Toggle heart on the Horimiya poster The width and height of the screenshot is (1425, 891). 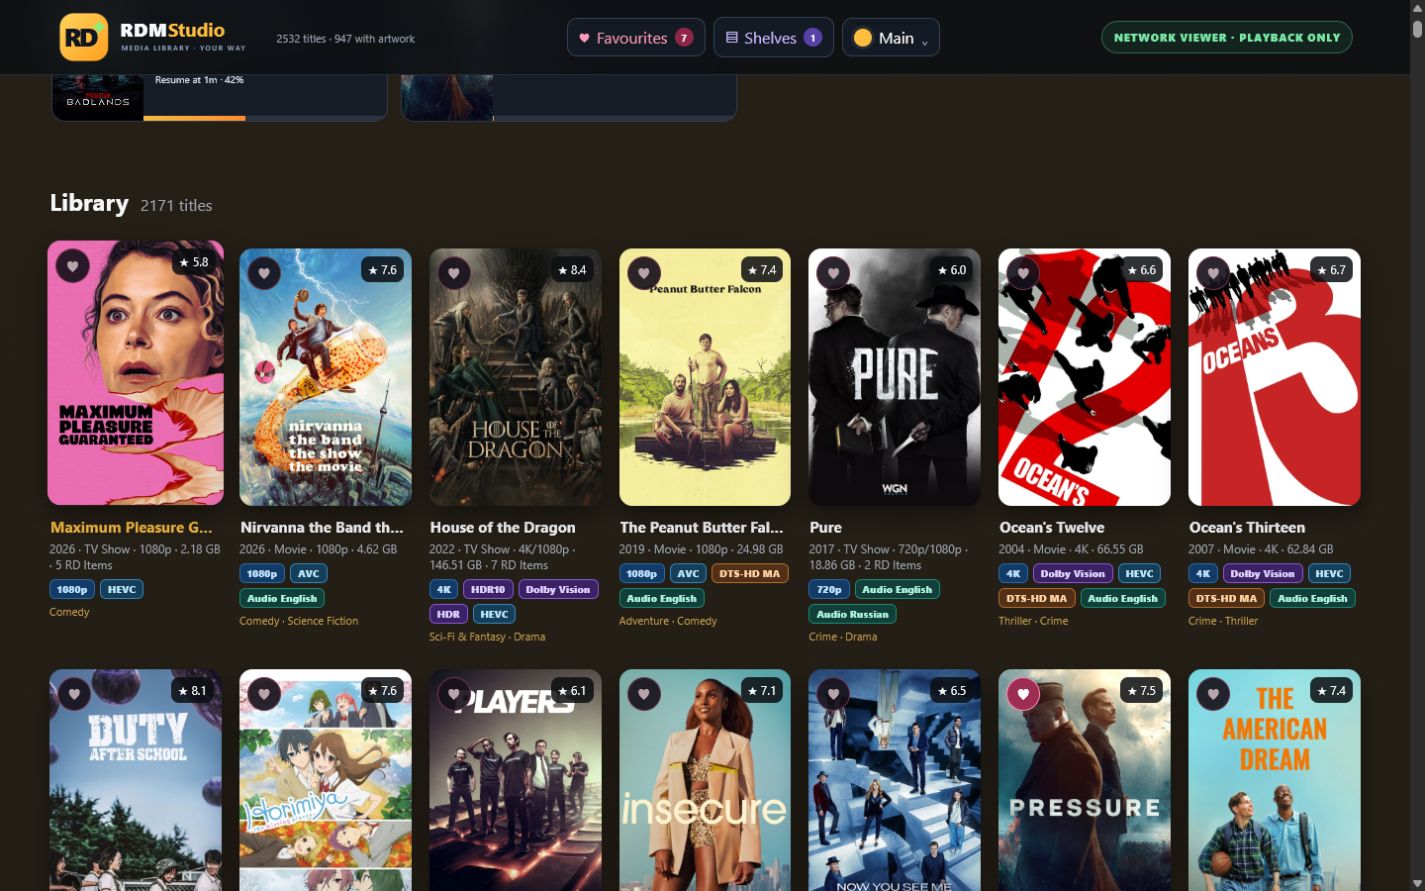tap(264, 694)
